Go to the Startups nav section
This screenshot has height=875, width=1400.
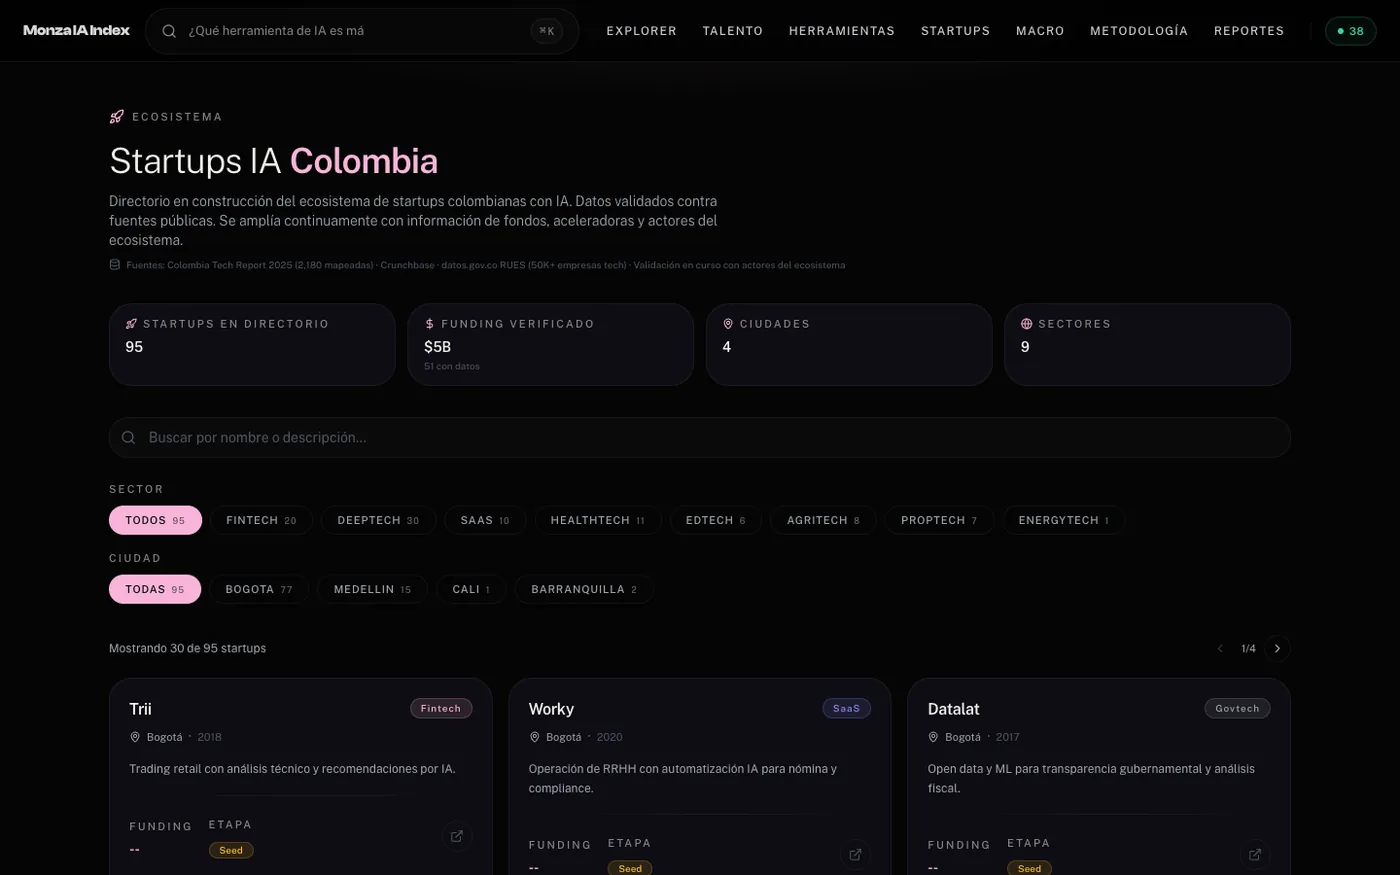[955, 31]
